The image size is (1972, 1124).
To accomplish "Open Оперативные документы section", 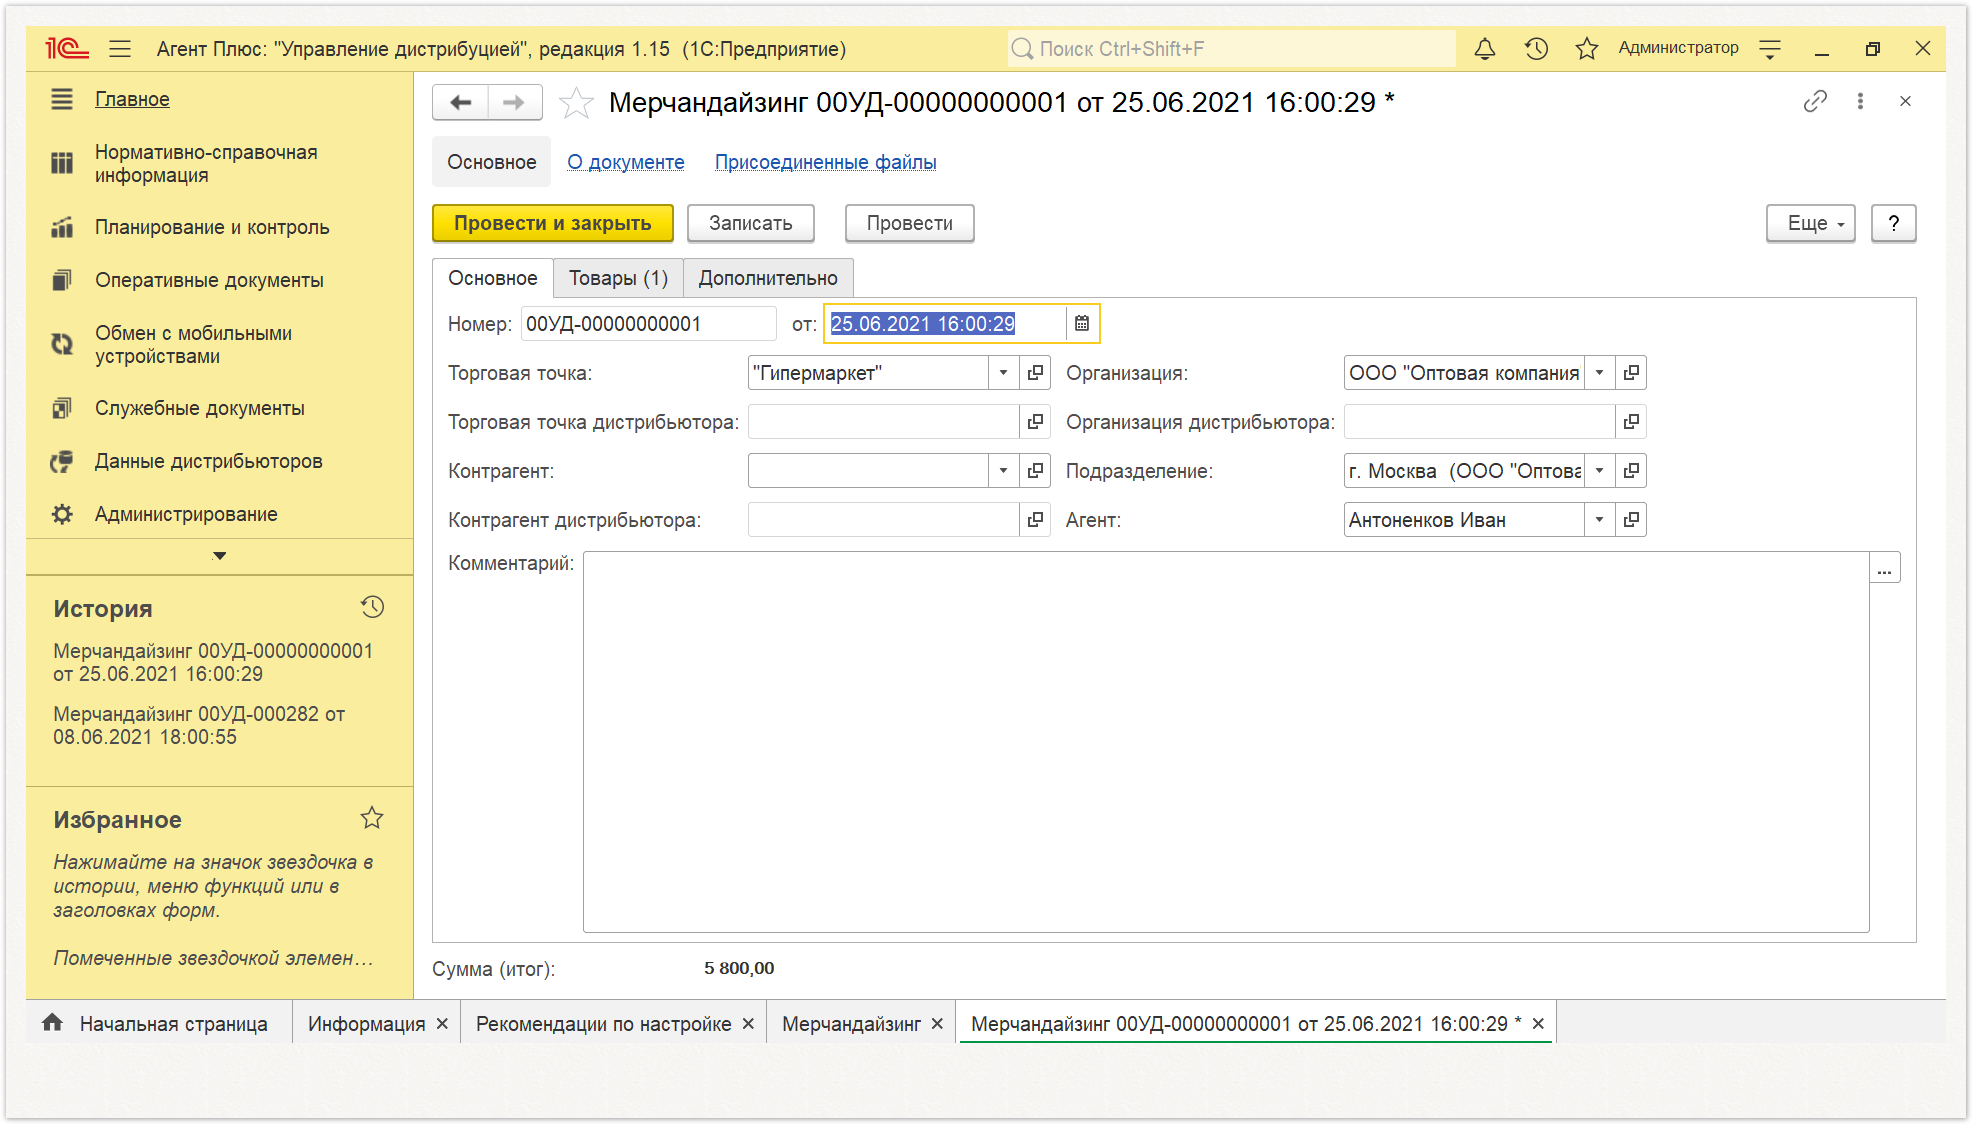I will tap(209, 280).
